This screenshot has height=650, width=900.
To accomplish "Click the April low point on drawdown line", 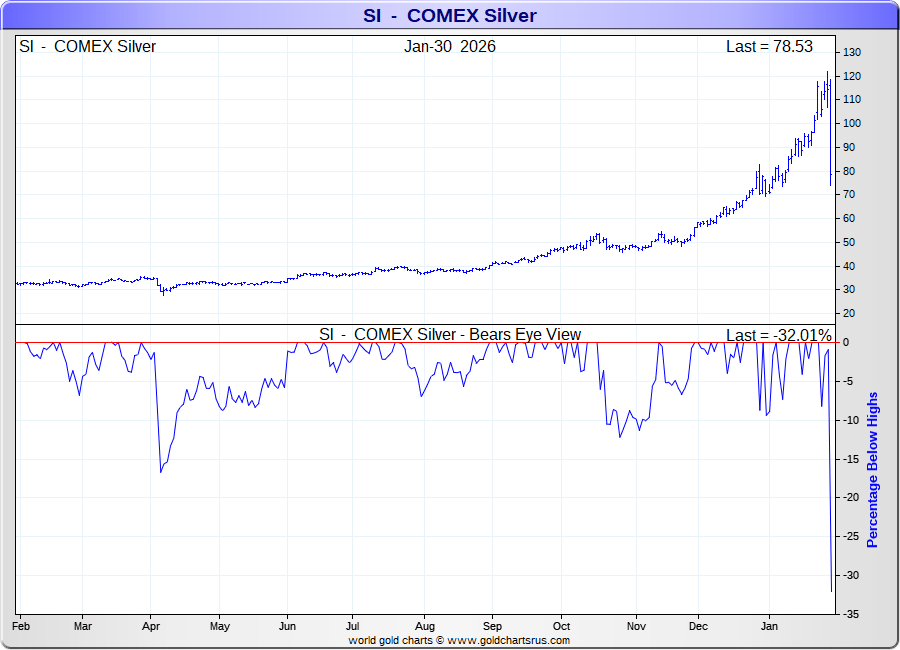I will coord(161,472).
